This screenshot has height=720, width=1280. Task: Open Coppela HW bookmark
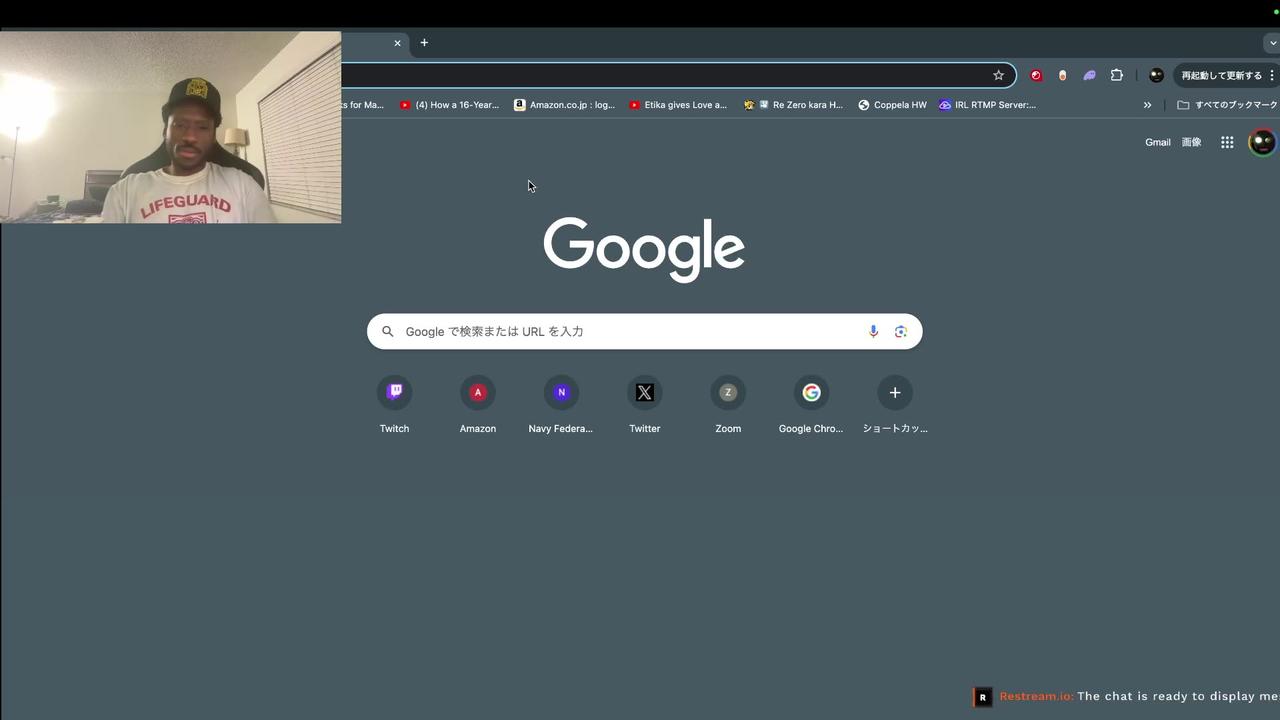892,105
